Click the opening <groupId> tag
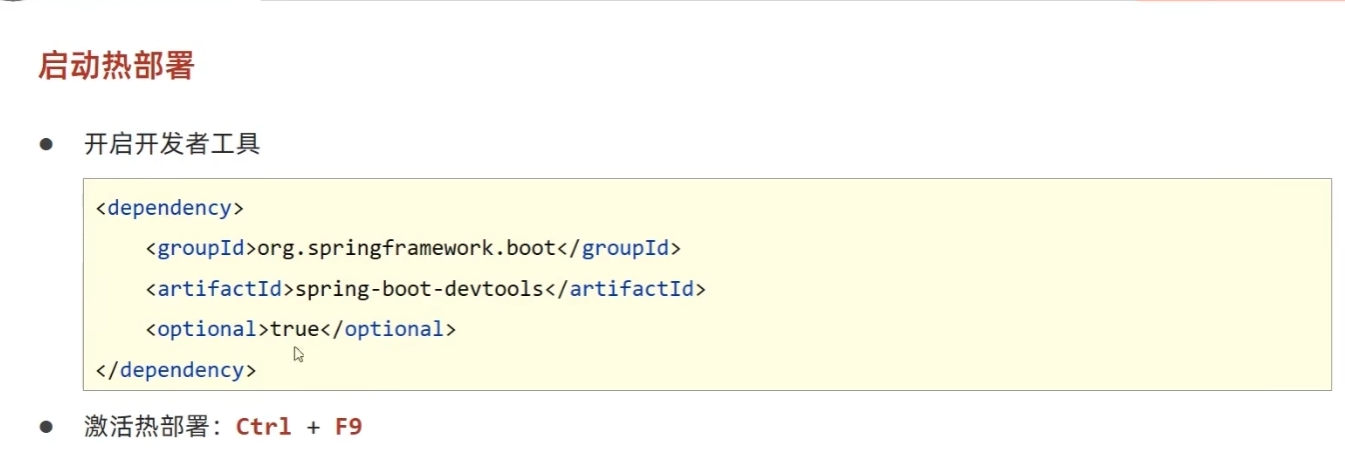The image size is (1345, 475). click(x=201, y=248)
